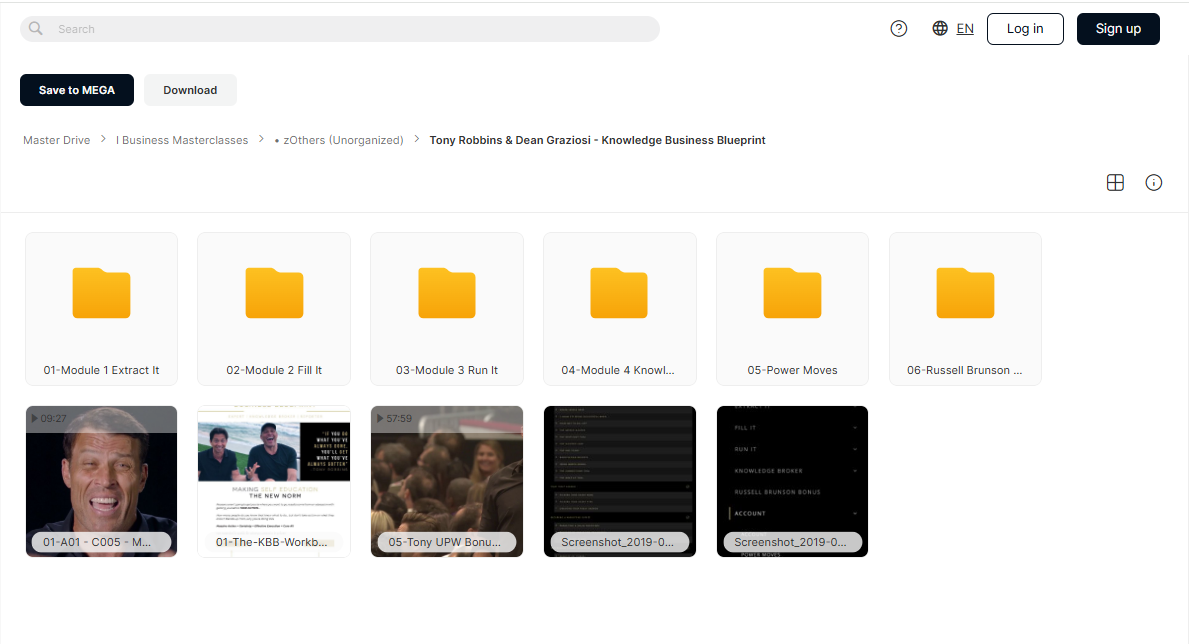This screenshot has width=1189, height=644.
Task: Open the 03-Module 3 Run It folder icon
Action: click(x=447, y=293)
